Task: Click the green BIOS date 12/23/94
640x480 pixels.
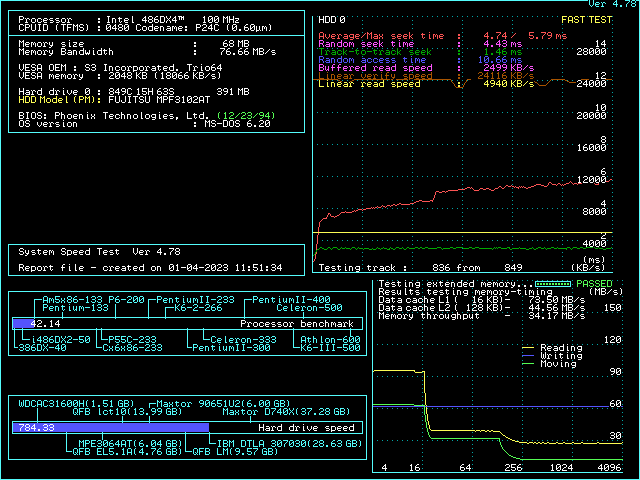Action: coord(246,116)
